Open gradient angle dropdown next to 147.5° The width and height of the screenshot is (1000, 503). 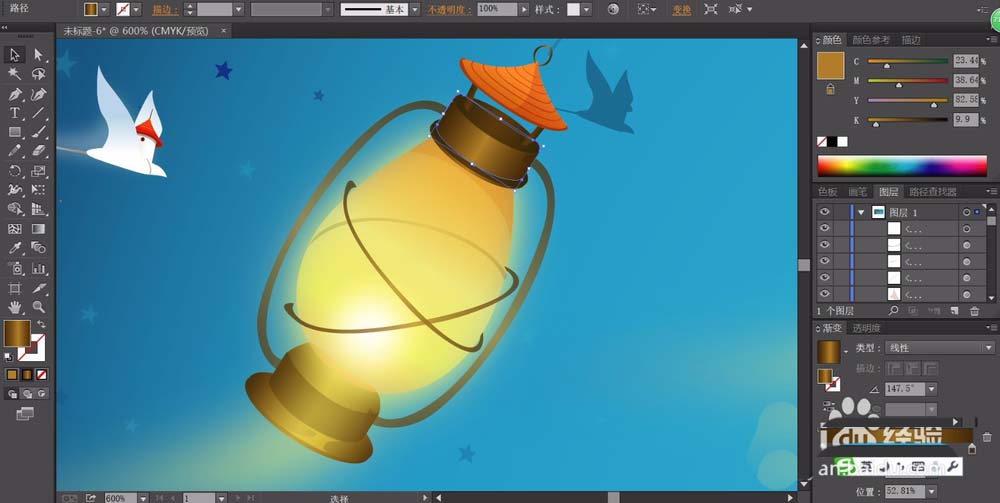point(931,389)
